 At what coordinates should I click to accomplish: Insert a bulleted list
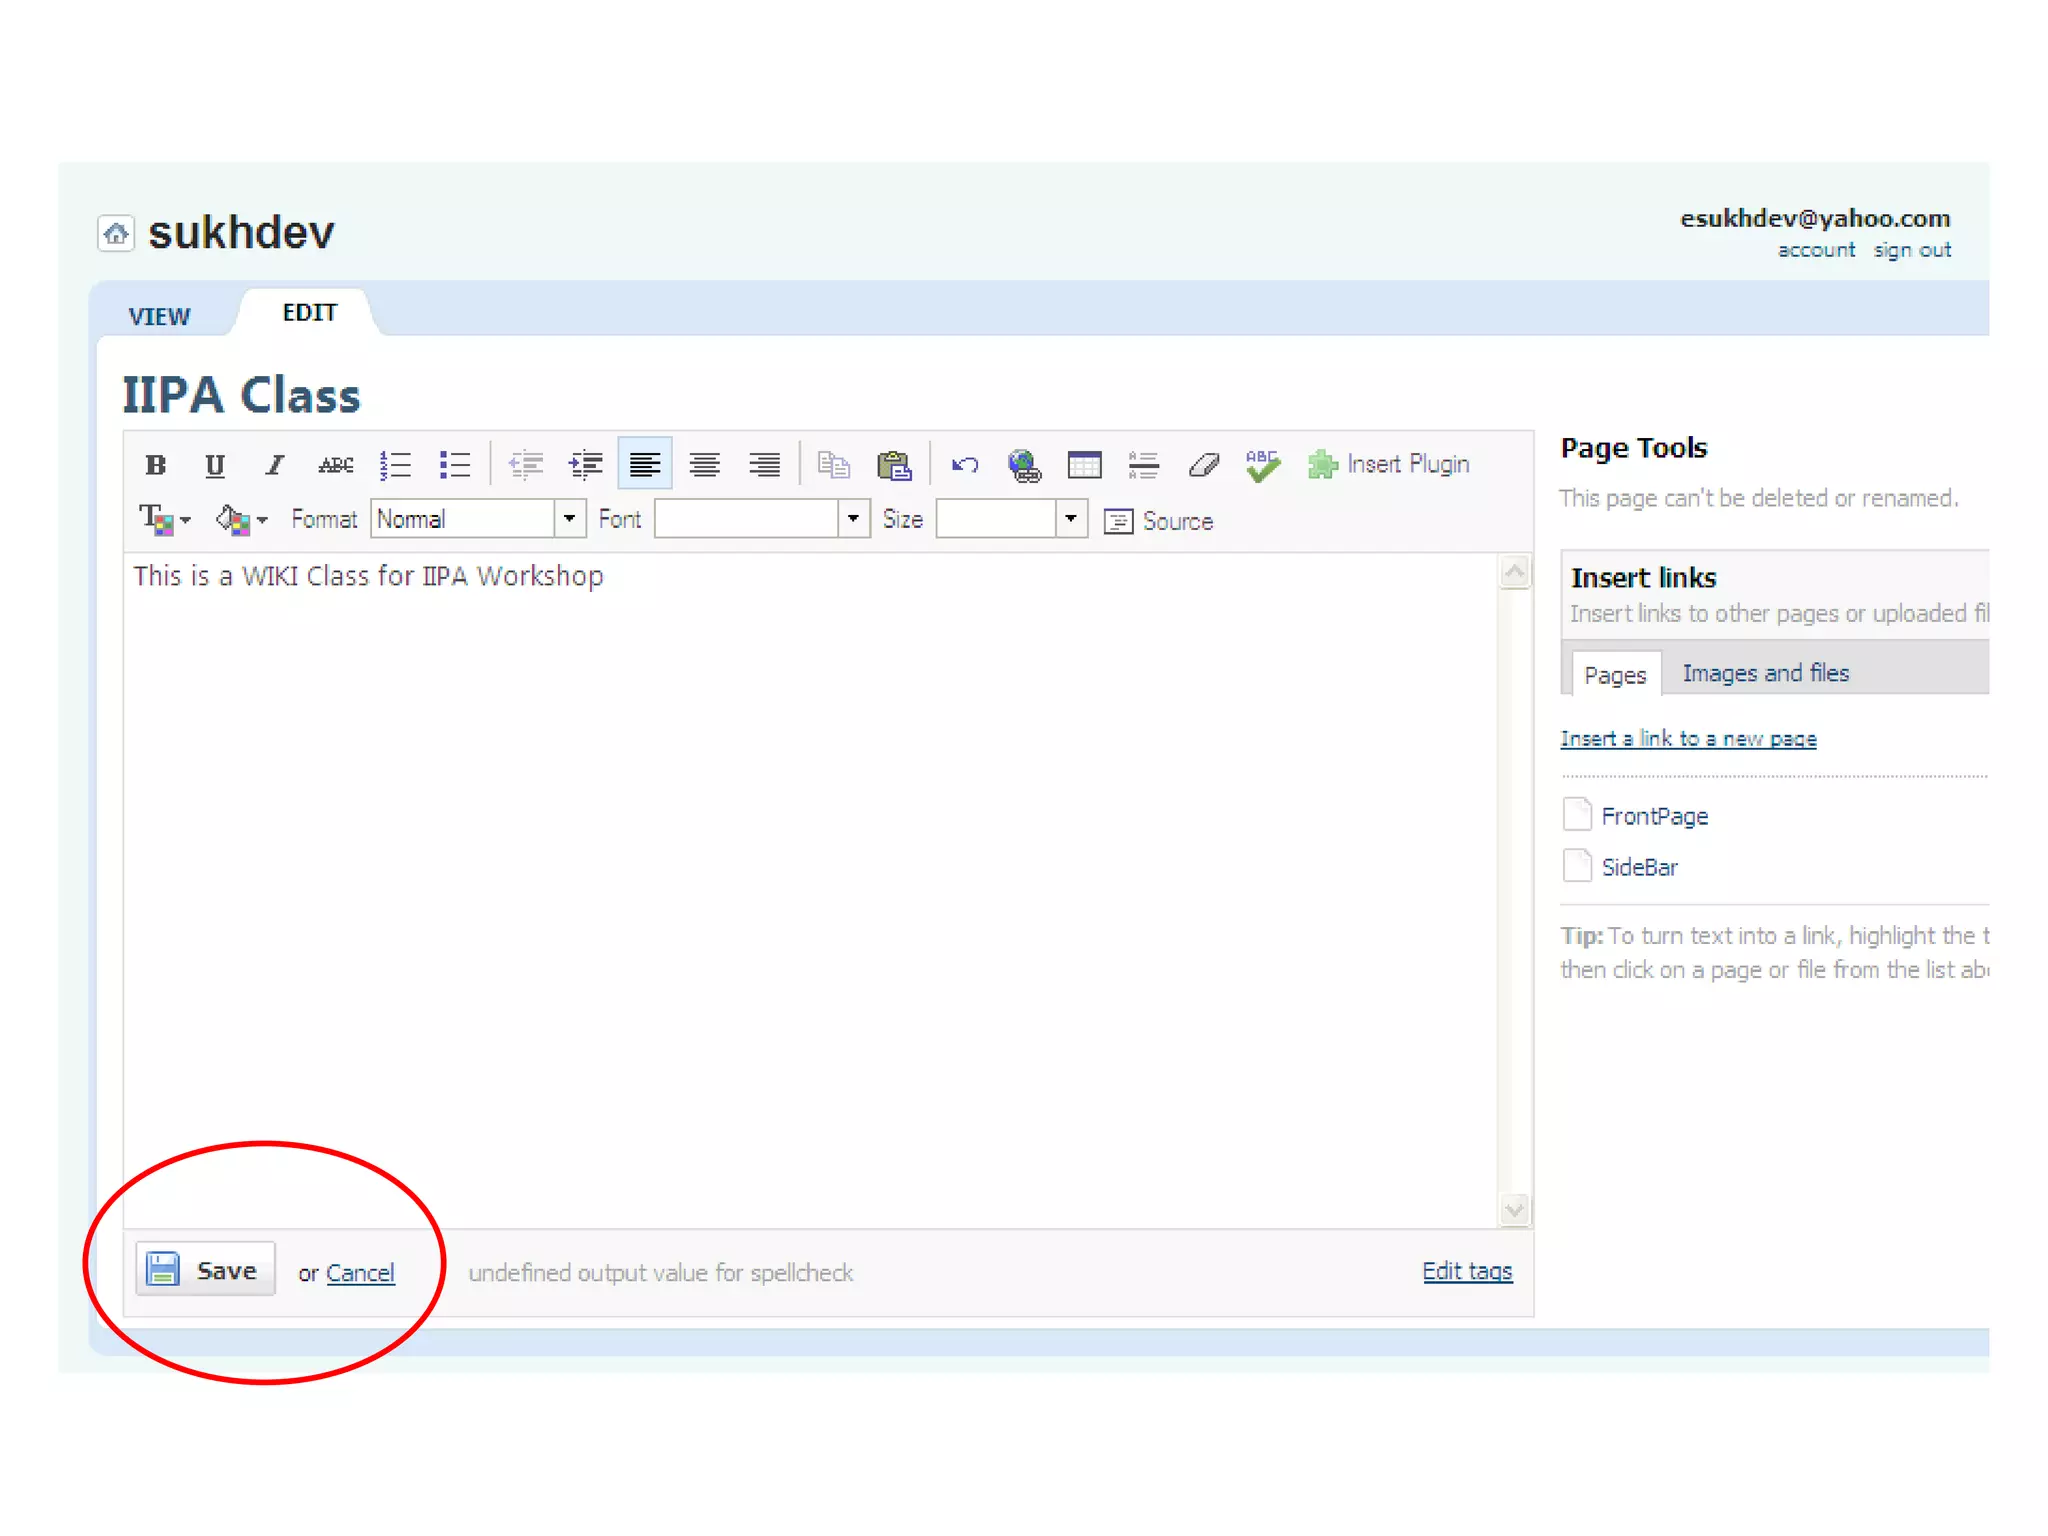[x=455, y=465]
